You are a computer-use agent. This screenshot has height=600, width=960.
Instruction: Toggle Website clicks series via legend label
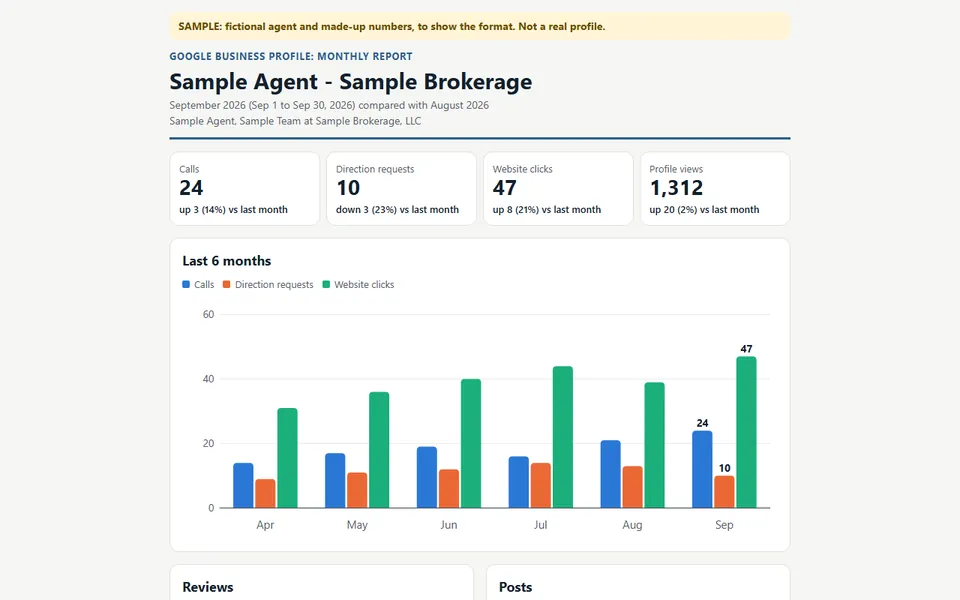364,285
